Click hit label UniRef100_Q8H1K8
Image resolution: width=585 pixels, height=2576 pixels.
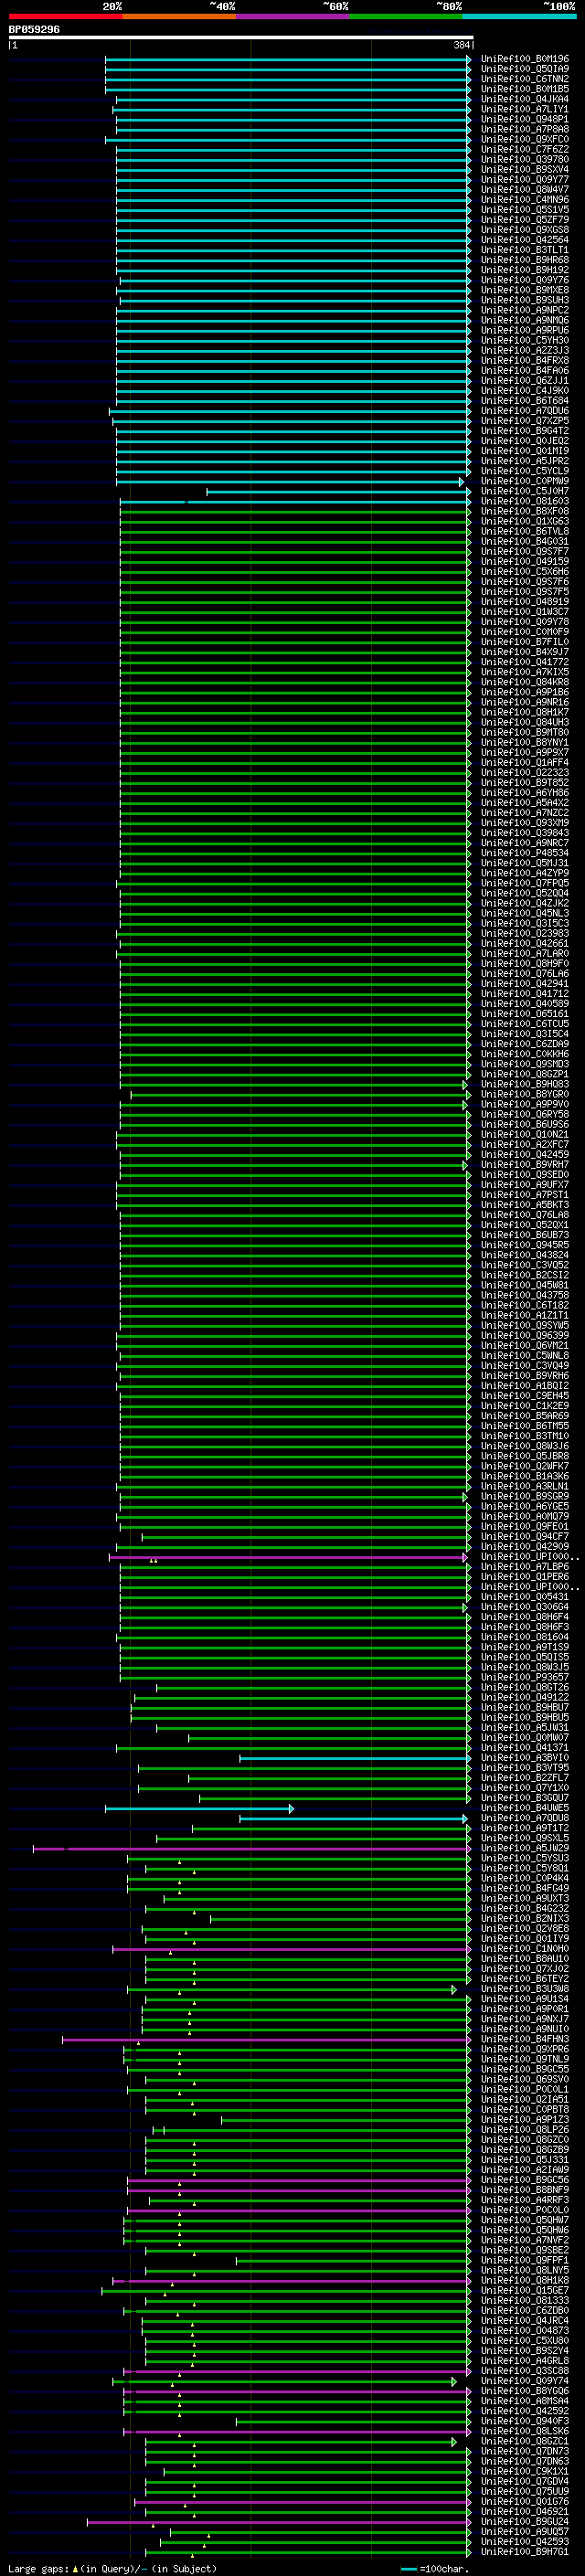[525, 2280]
